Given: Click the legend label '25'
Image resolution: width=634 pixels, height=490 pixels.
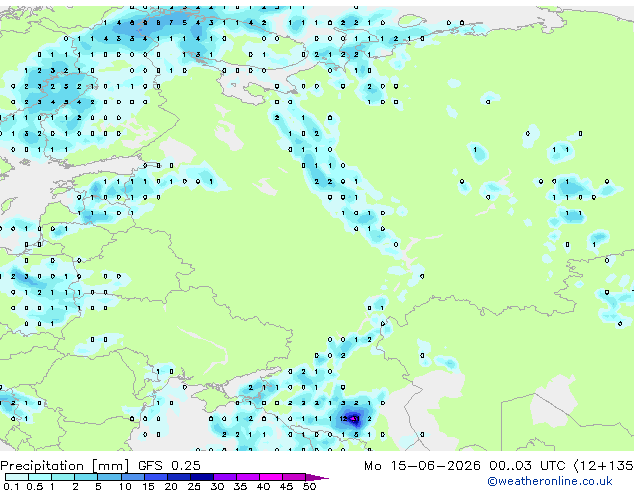Looking at the screenshot, I should [x=194, y=486].
